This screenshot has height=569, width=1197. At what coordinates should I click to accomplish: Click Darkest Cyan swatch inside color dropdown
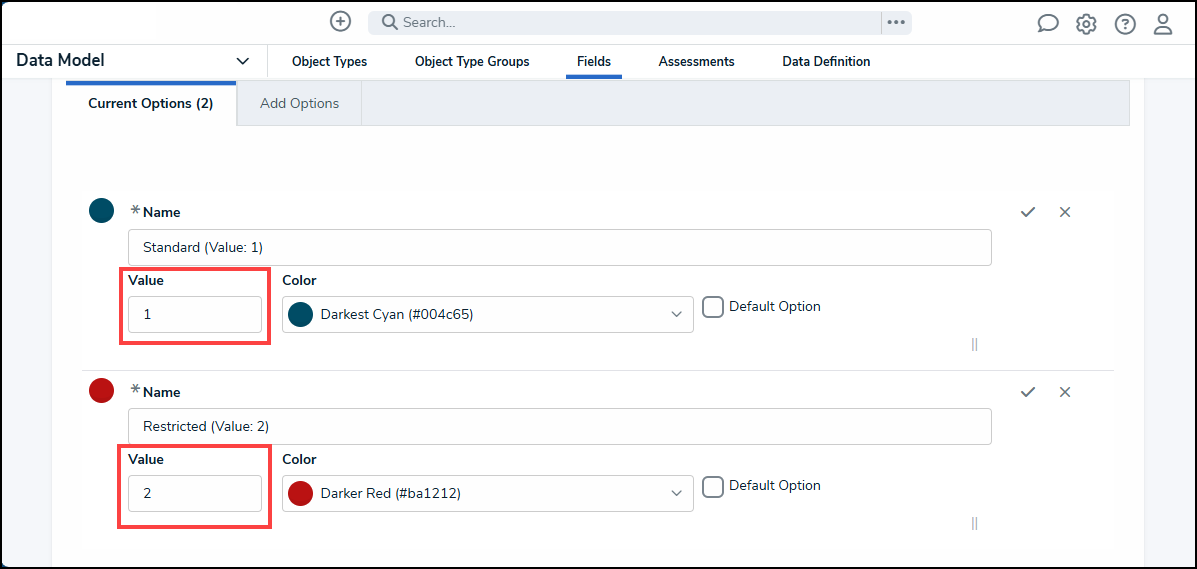click(301, 314)
